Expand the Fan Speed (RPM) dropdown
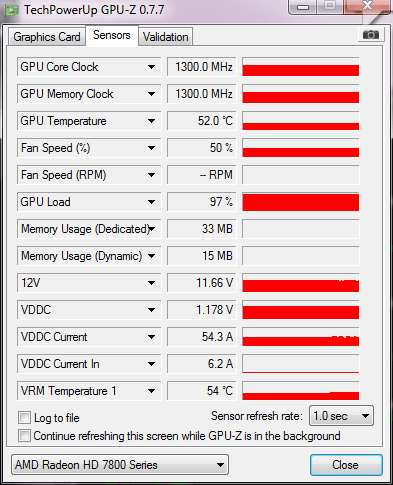The image size is (393, 485). 152,175
